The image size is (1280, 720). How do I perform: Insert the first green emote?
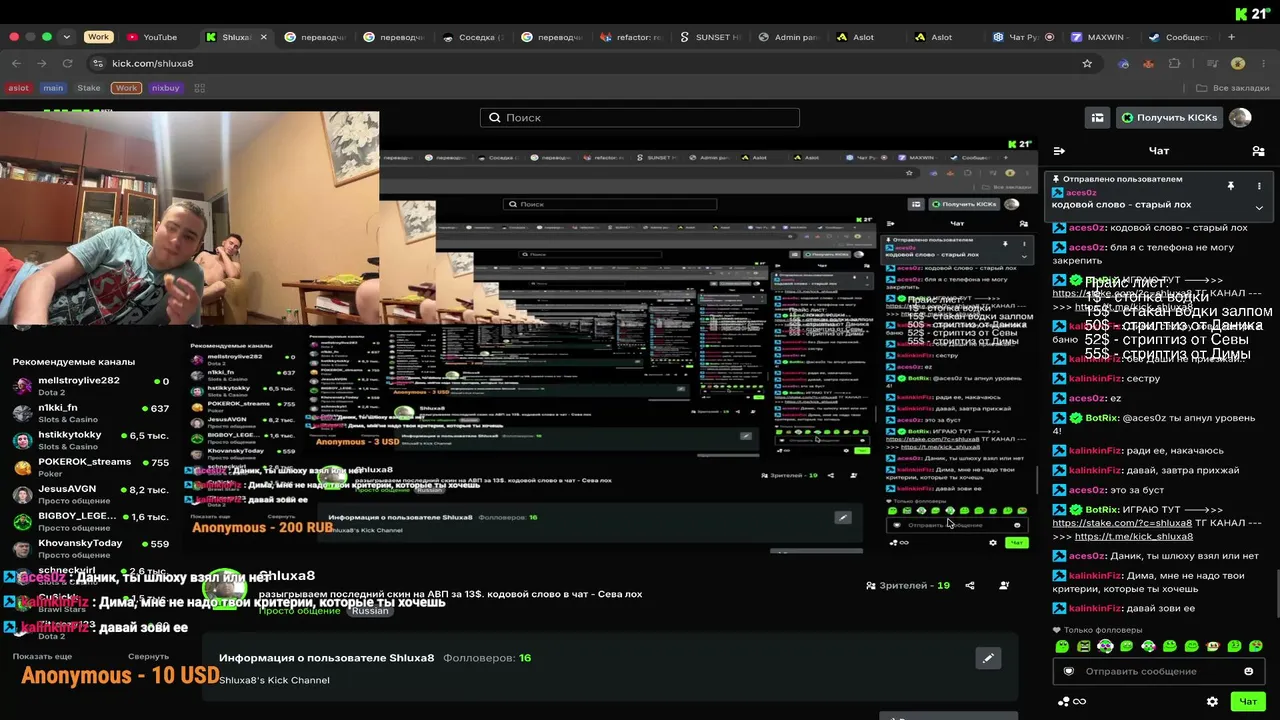click(x=1062, y=647)
